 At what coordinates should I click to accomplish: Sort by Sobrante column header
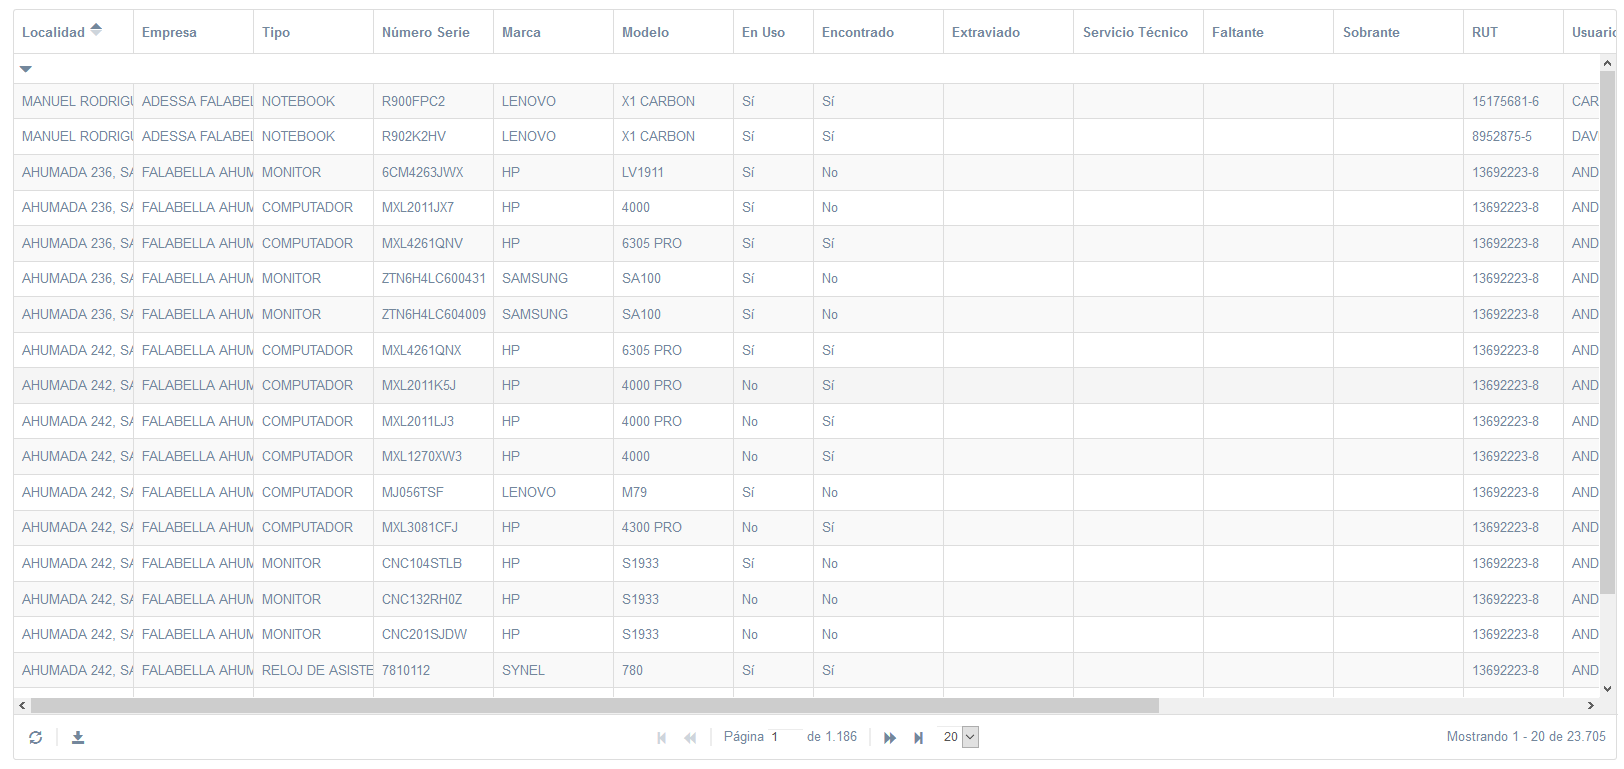pos(1398,32)
